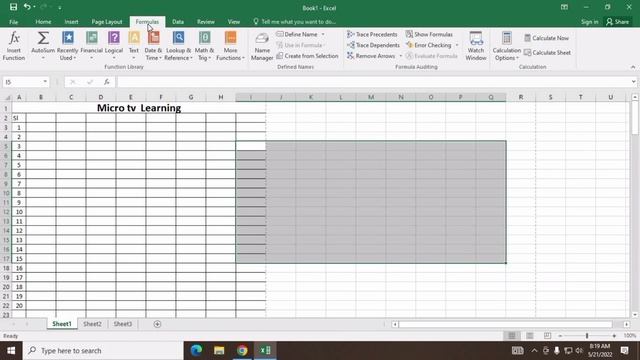Open the Logical functions list
The width and height of the screenshot is (640, 360).
pyautogui.click(x=114, y=46)
